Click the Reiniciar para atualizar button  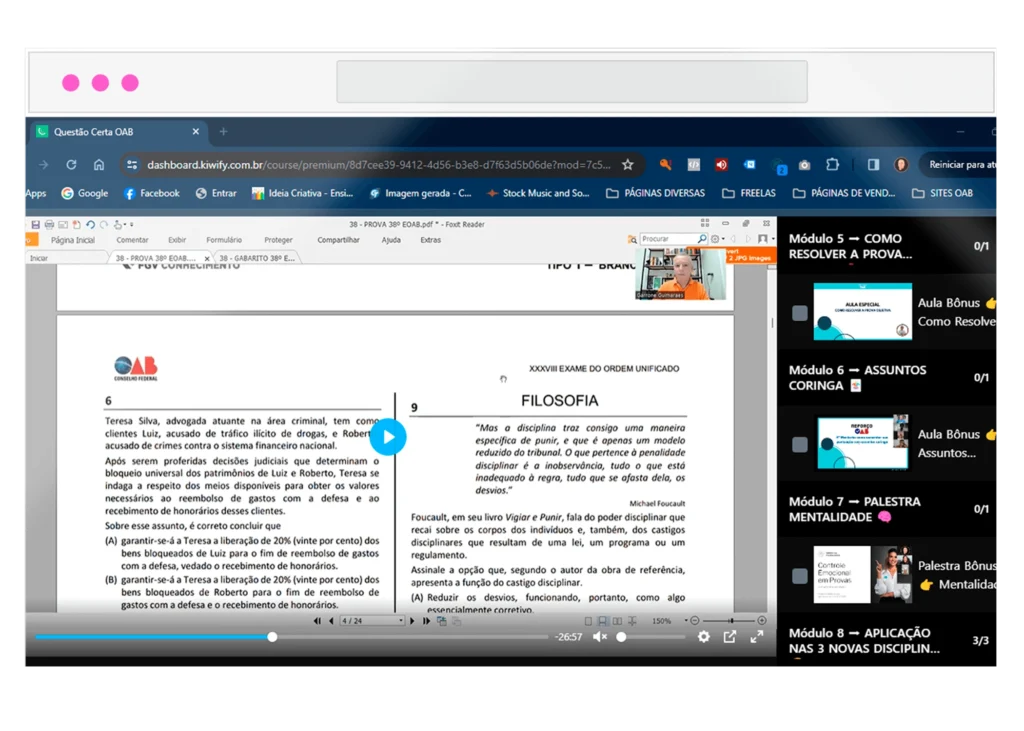[x=962, y=165]
